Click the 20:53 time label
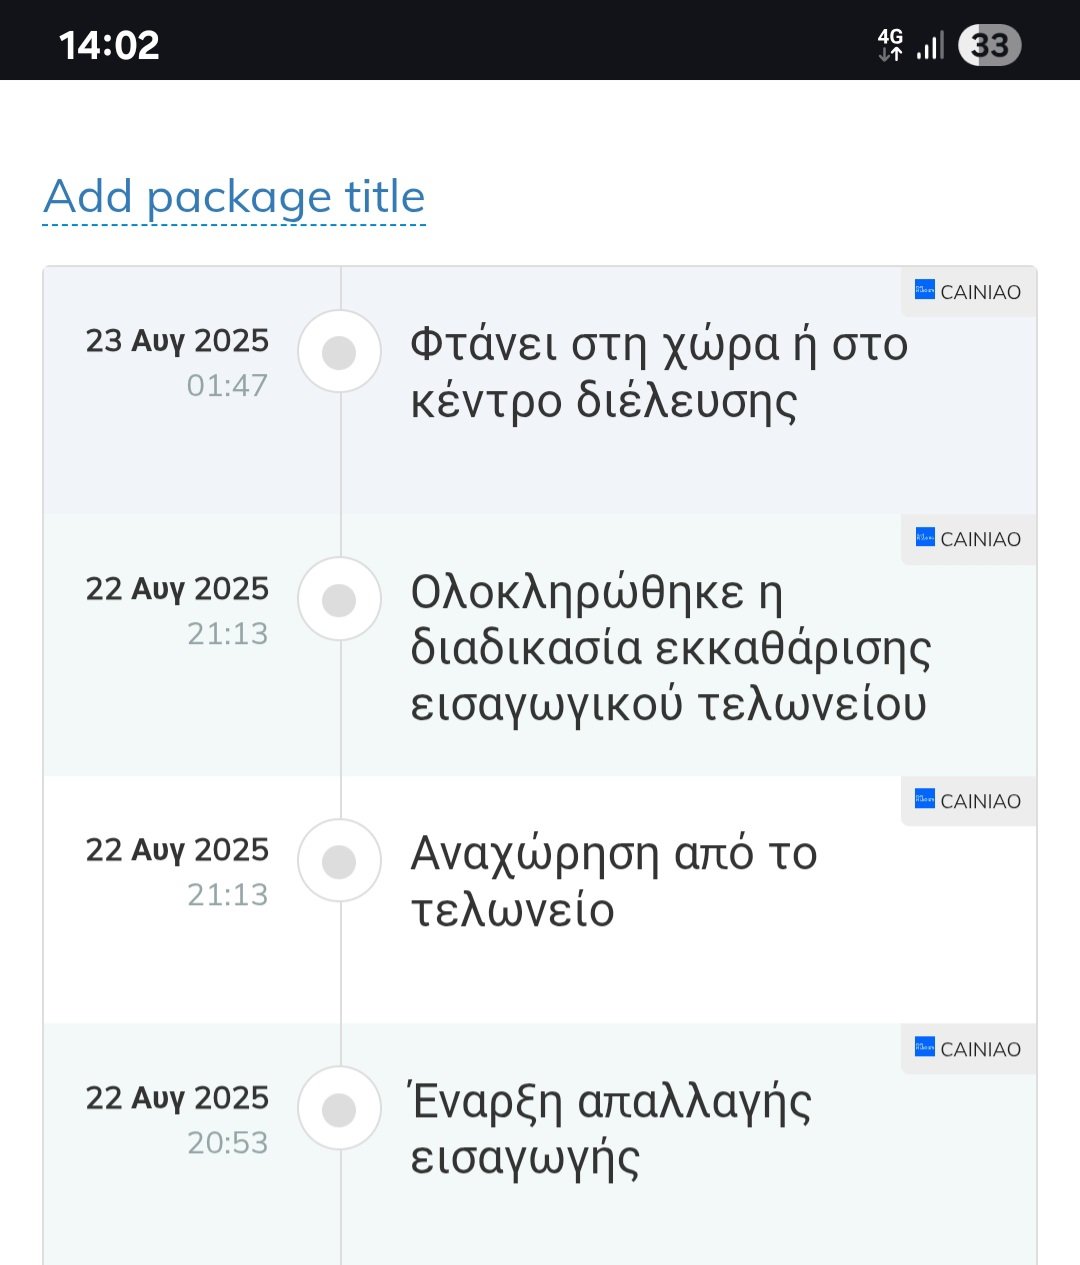Image resolution: width=1080 pixels, height=1265 pixels. coord(228,1142)
